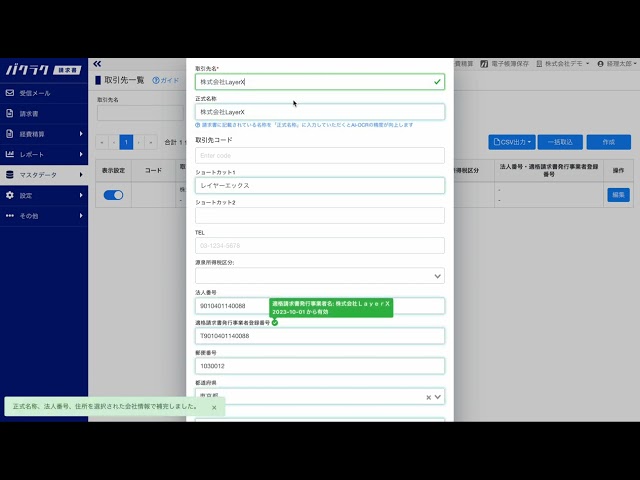The height and width of the screenshot is (480, 640).
Task: Click green check icon beside 適格請求書発行事業者登録番号
Action: (x=275, y=322)
